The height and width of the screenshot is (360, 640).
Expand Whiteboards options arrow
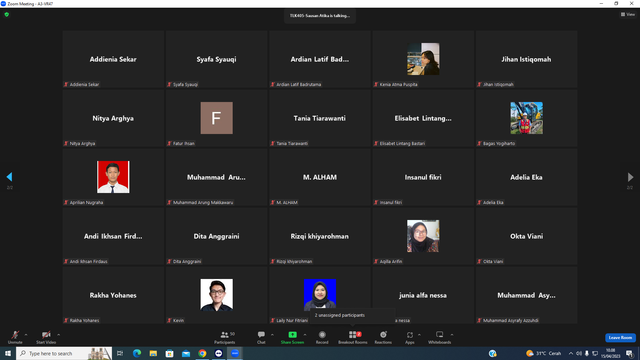click(x=452, y=335)
